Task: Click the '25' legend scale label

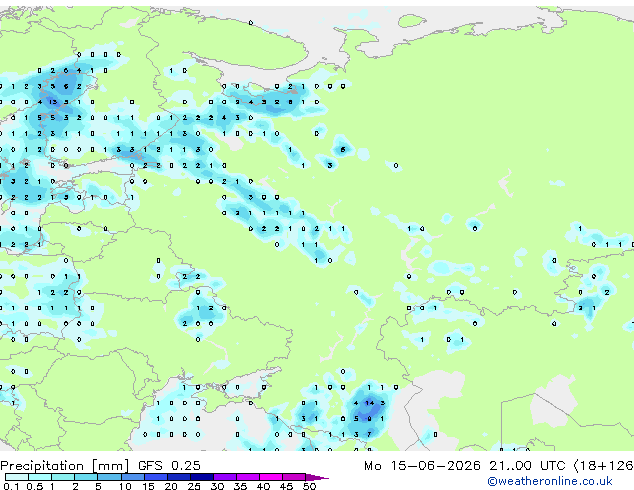Action: 194,486
